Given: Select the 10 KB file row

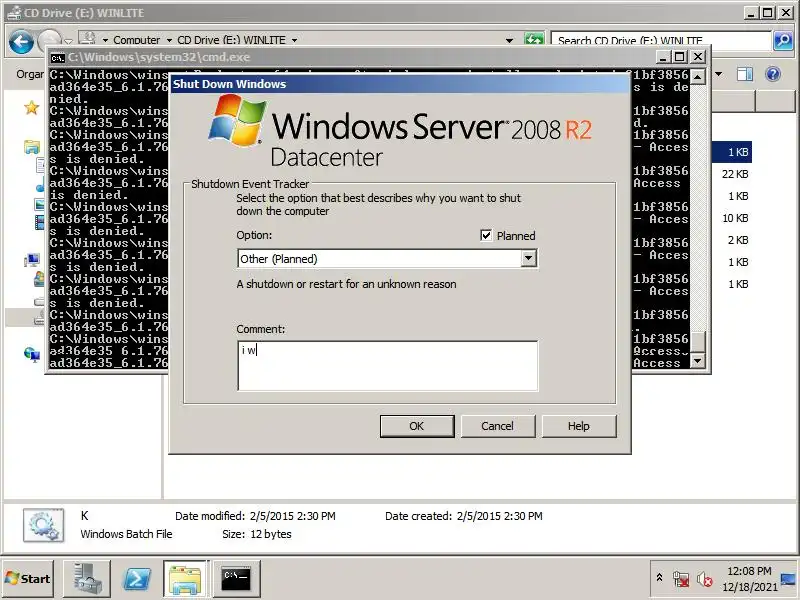Looking at the screenshot, I should click(735, 218).
